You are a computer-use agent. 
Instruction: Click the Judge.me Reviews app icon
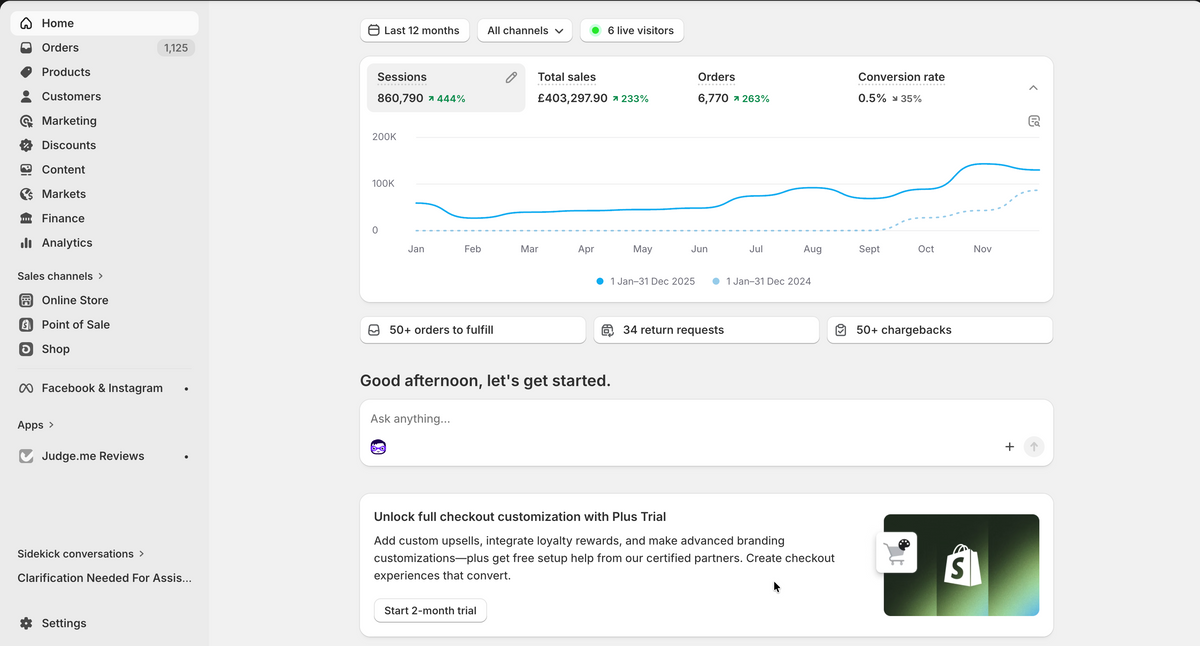26,456
